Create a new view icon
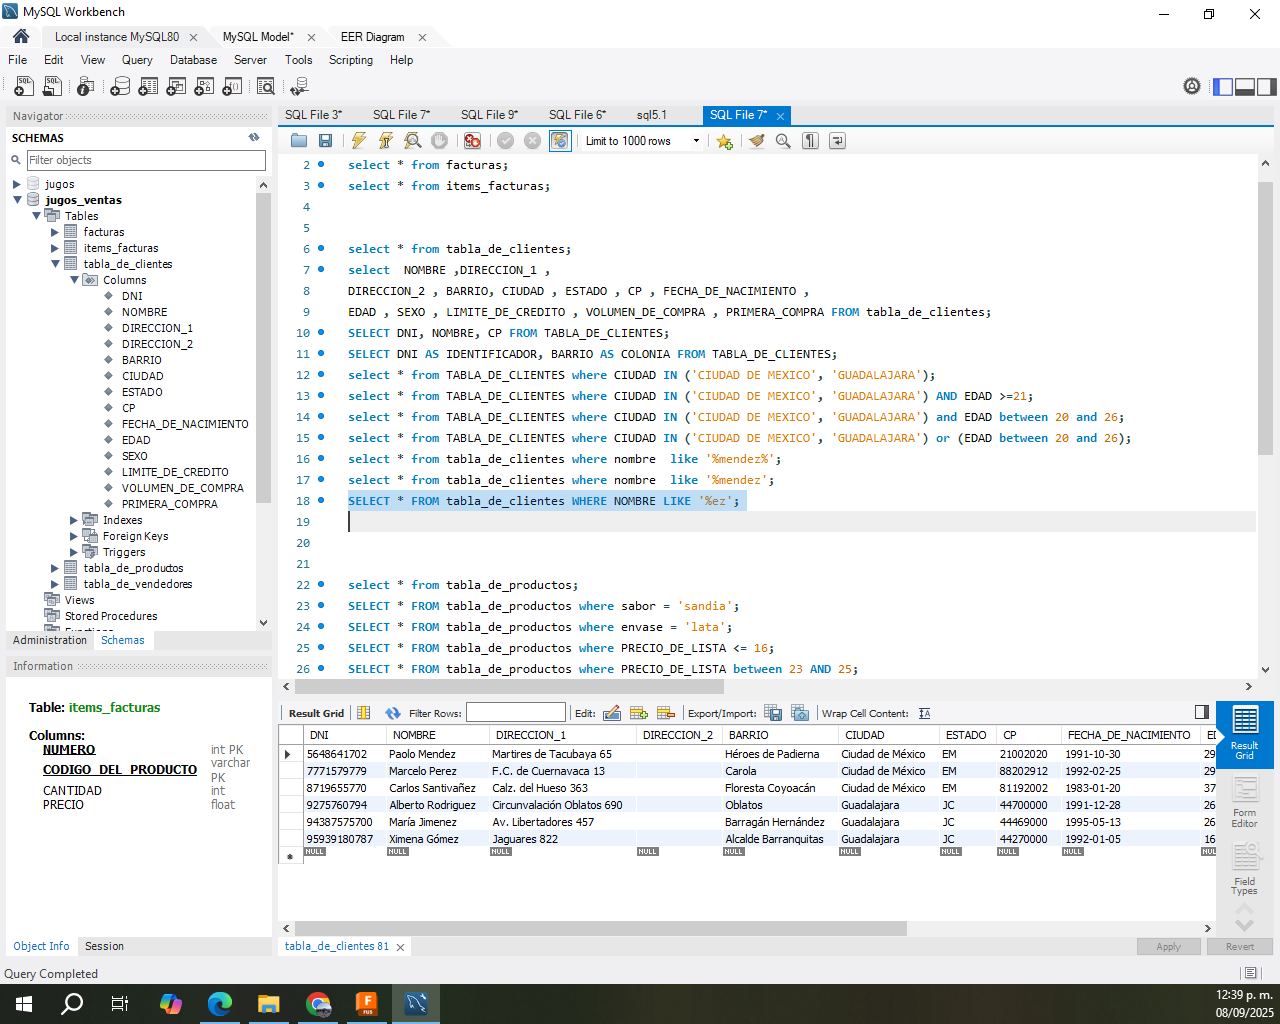The width and height of the screenshot is (1280, 1024). [x=176, y=87]
